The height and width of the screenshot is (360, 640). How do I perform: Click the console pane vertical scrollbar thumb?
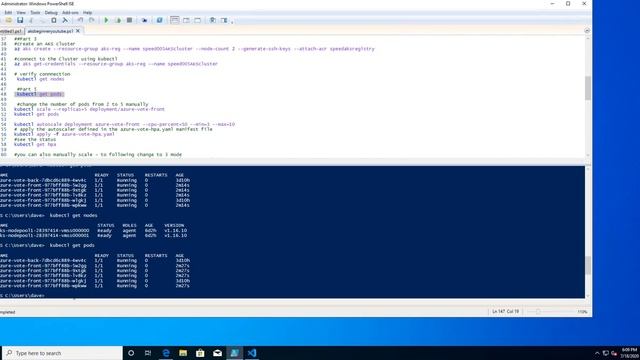(x=588, y=265)
